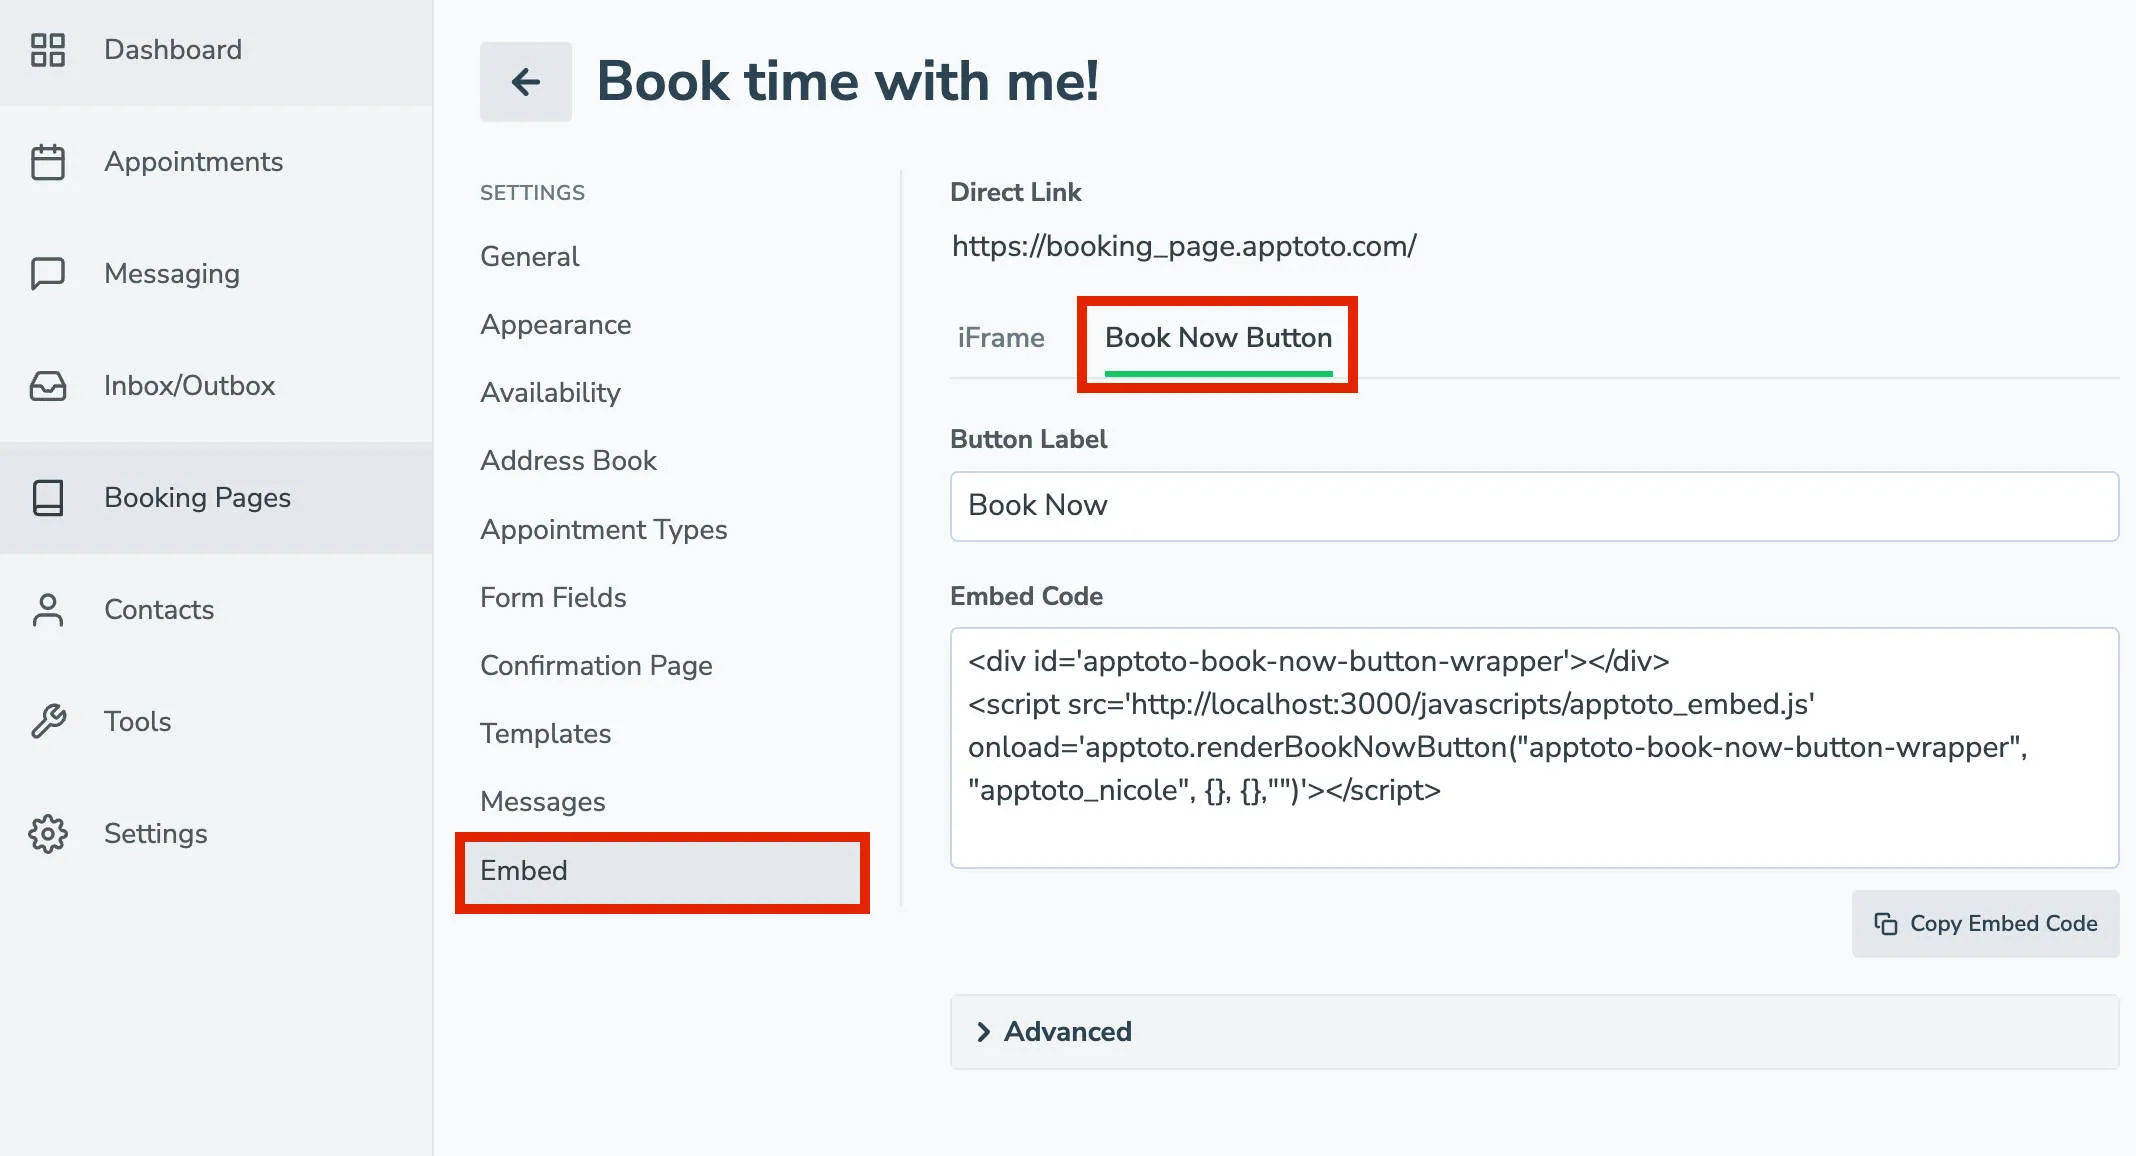Open the Appointment Types settings
Image resolution: width=2136 pixels, height=1156 pixels.
604,529
